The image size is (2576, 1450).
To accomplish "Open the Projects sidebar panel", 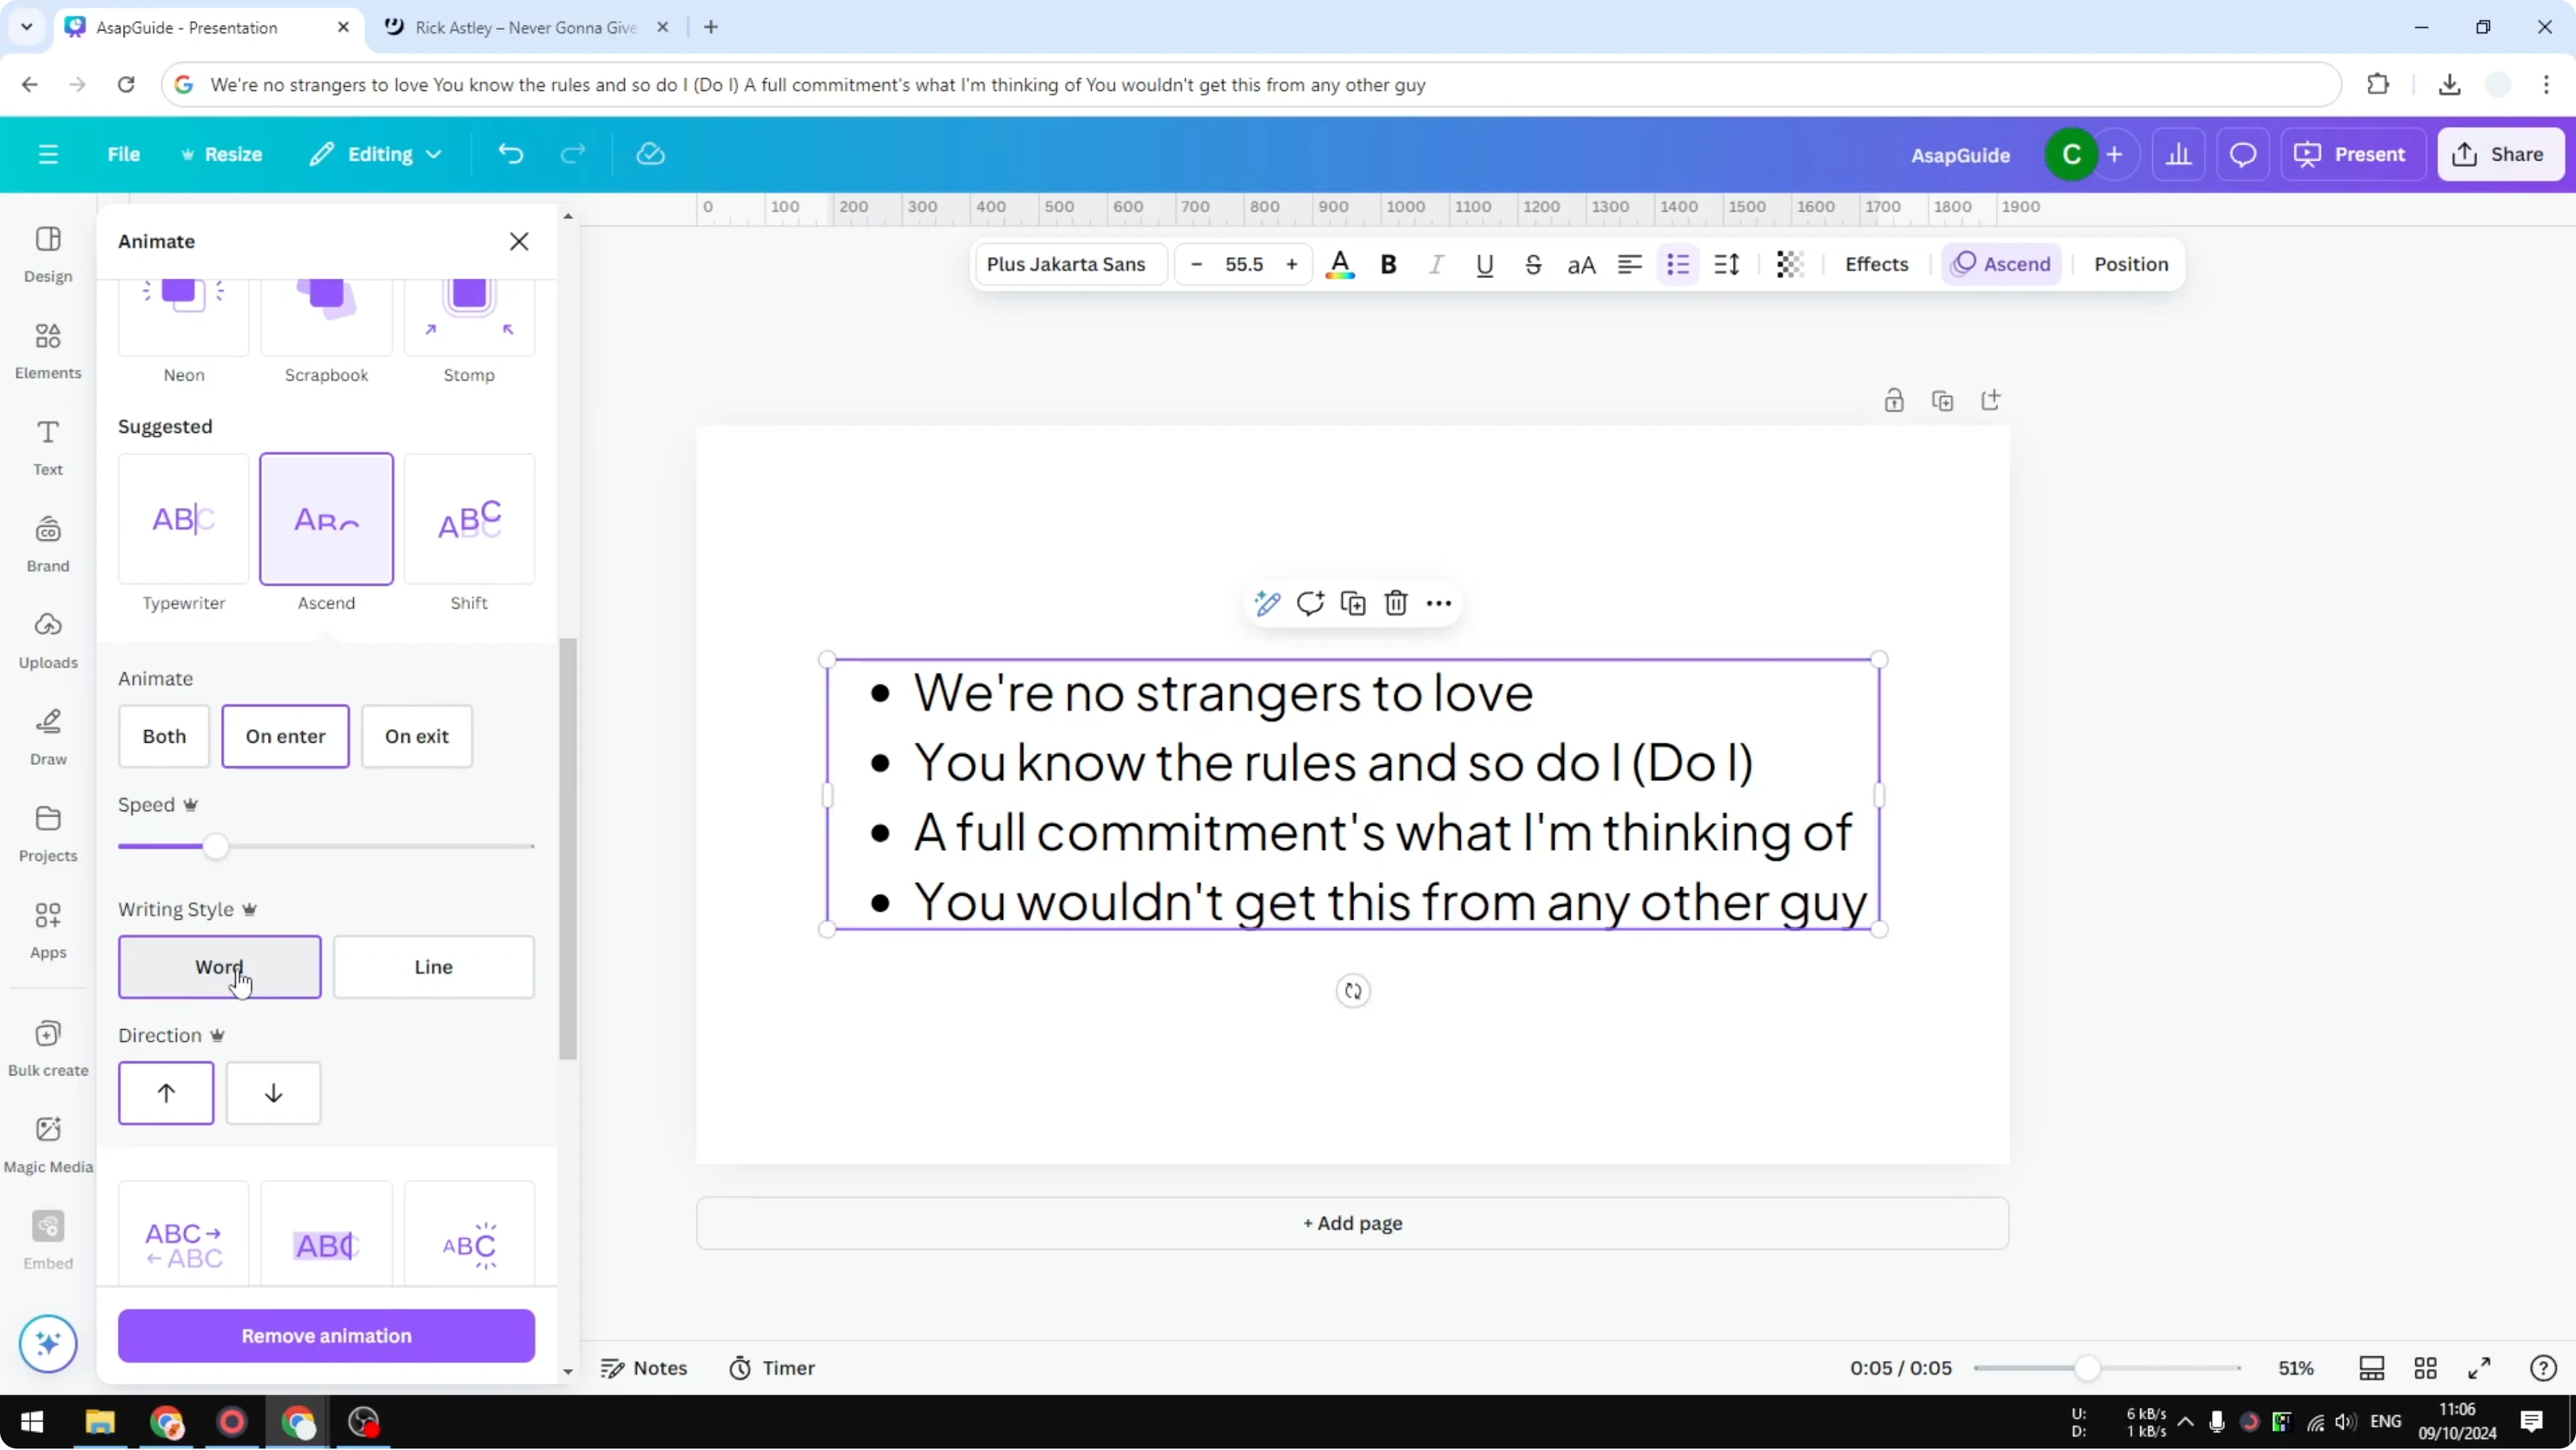I will coord(48,834).
